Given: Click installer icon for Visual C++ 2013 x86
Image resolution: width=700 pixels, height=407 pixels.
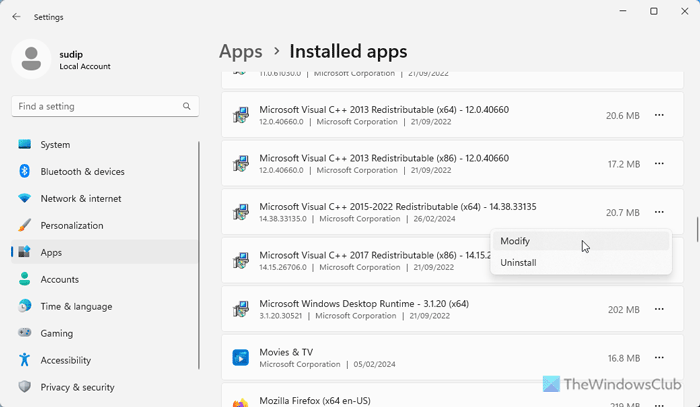Looking at the screenshot, I should click(x=241, y=164).
